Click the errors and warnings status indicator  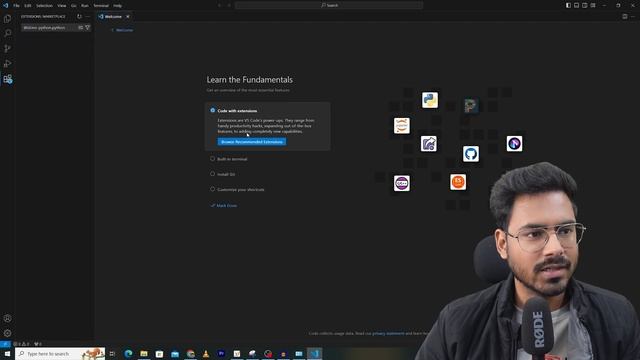(x=21, y=344)
